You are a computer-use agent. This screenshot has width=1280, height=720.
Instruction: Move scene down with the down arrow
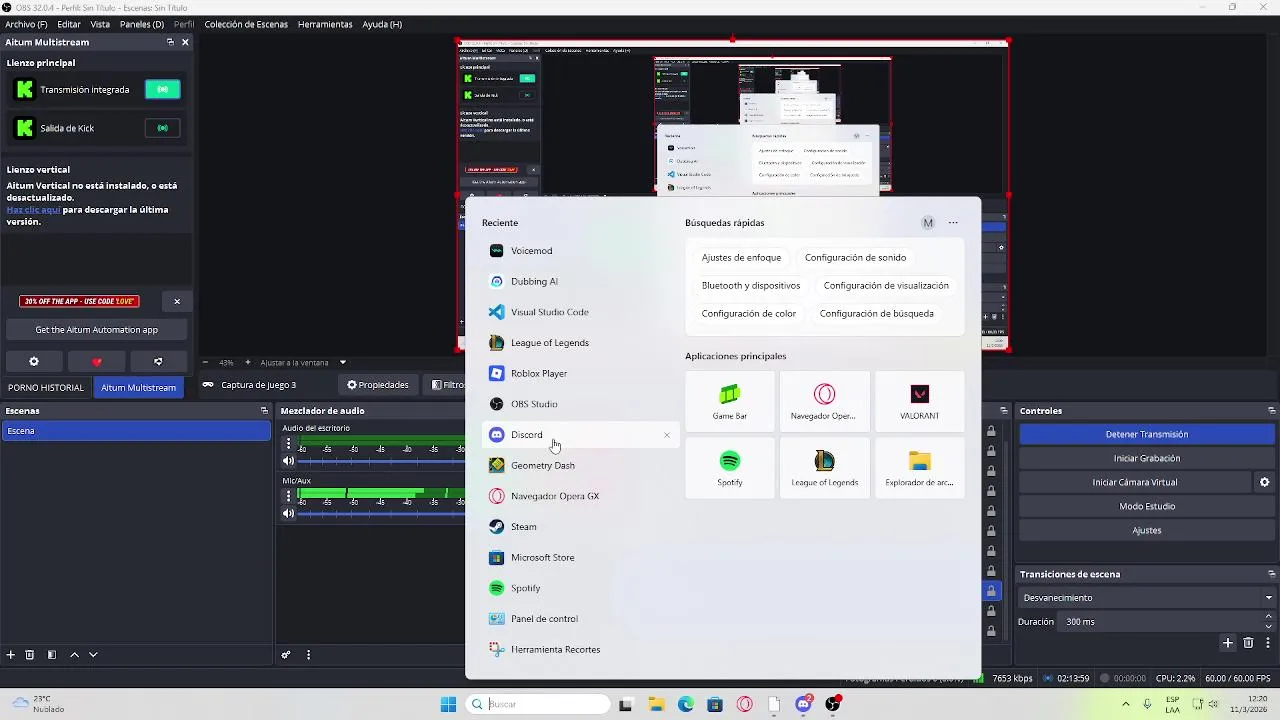coord(93,655)
